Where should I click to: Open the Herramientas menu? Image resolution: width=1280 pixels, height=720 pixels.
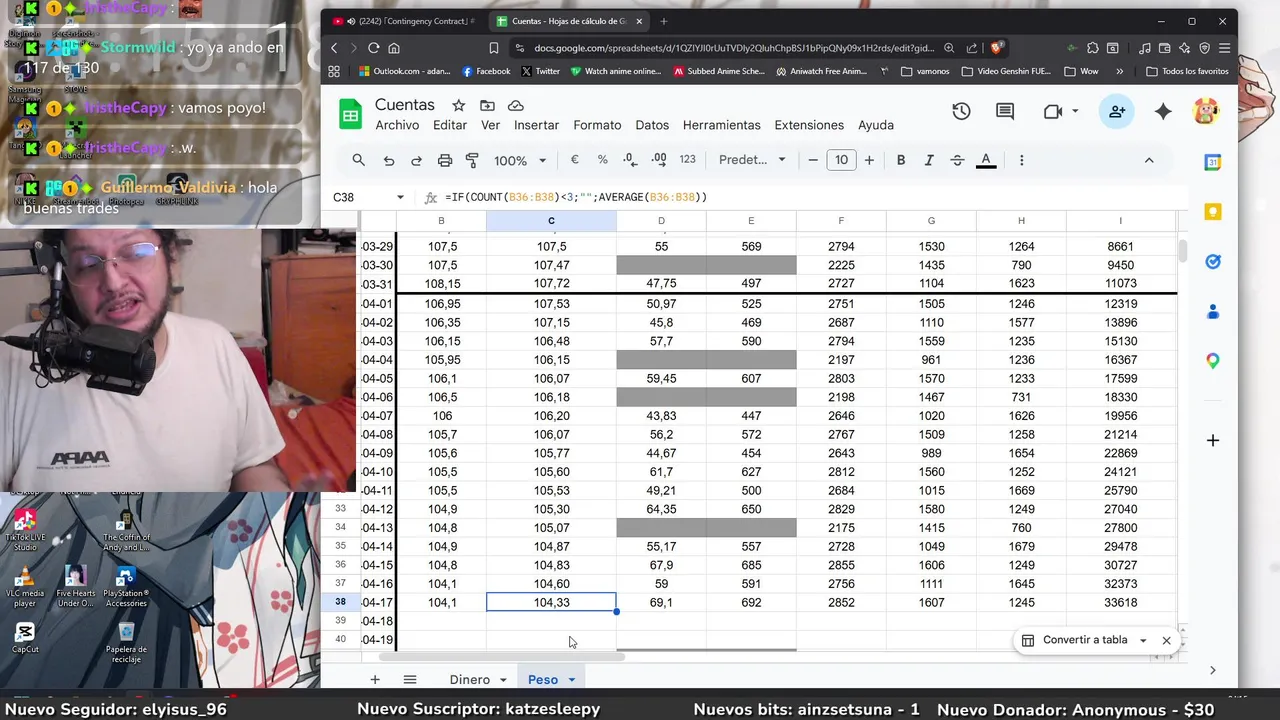722,125
